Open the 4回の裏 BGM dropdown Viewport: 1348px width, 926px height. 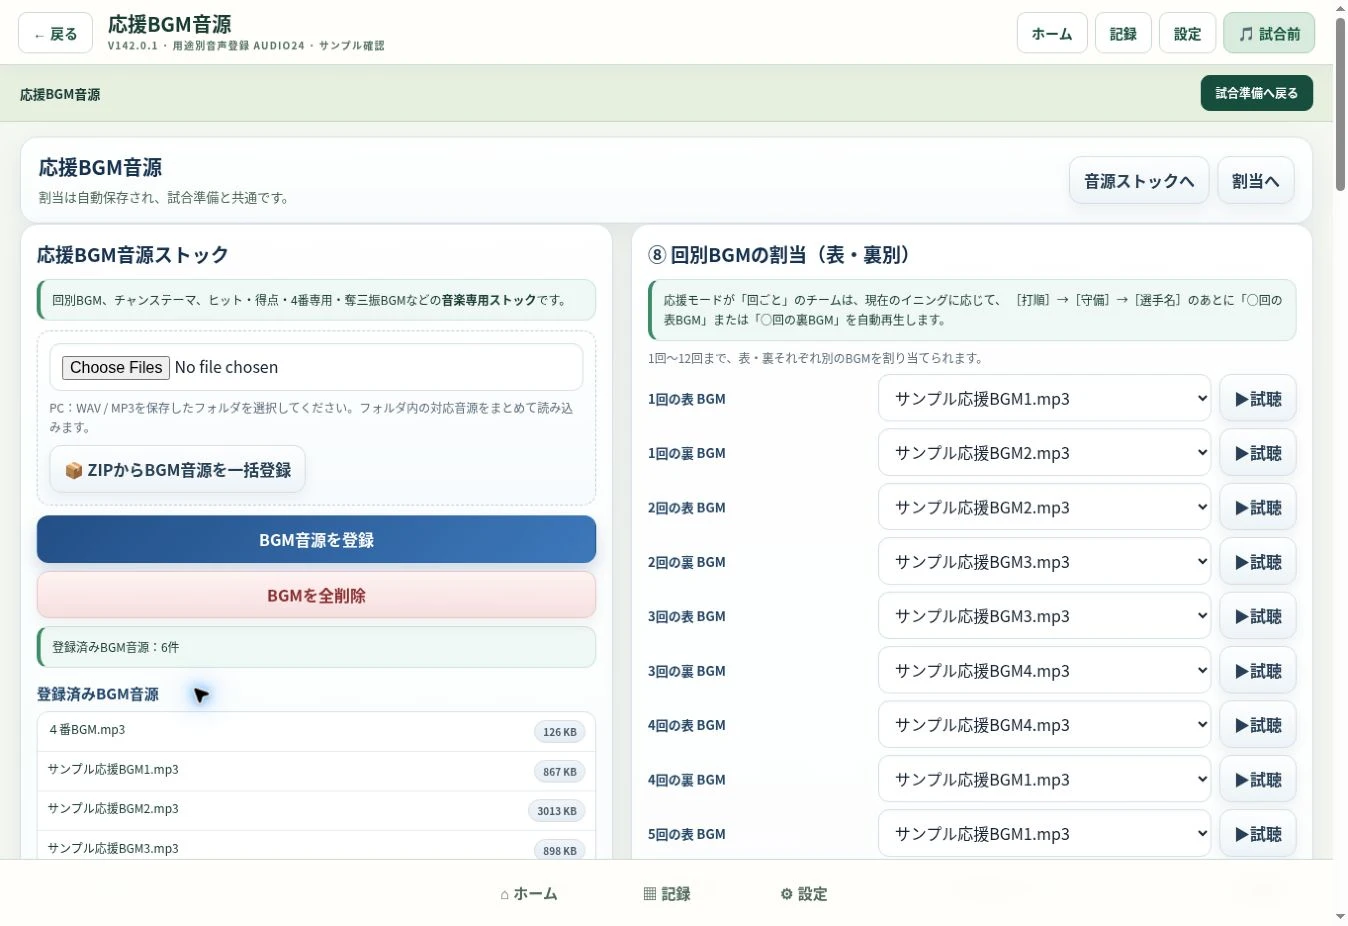point(1044,780)
